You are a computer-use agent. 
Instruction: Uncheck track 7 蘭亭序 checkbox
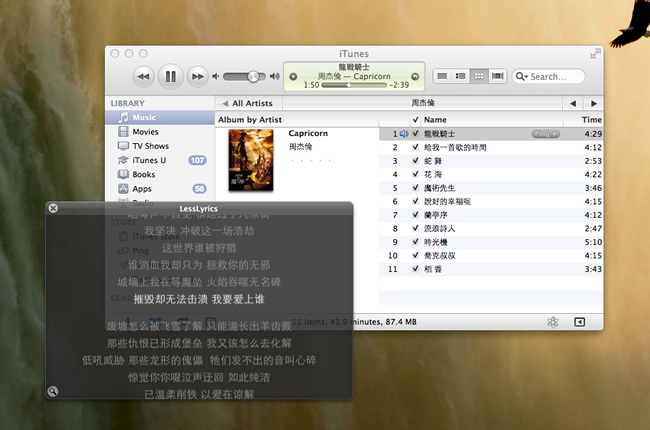415,215
